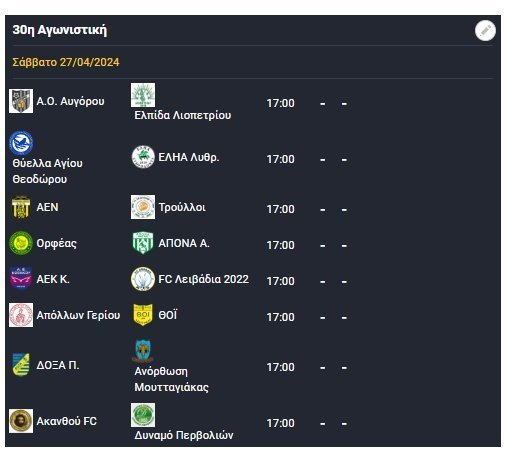Click the Ελπίδα Λιοπετρίου team logo
Screen dimensions: 512x467
pyautogui.click(x=143, y=95)
